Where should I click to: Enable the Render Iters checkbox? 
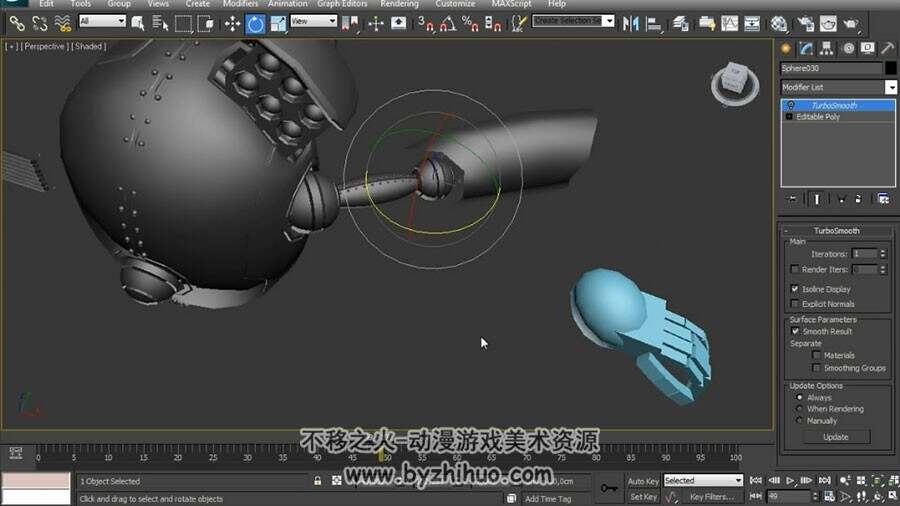tap(795, 269)
